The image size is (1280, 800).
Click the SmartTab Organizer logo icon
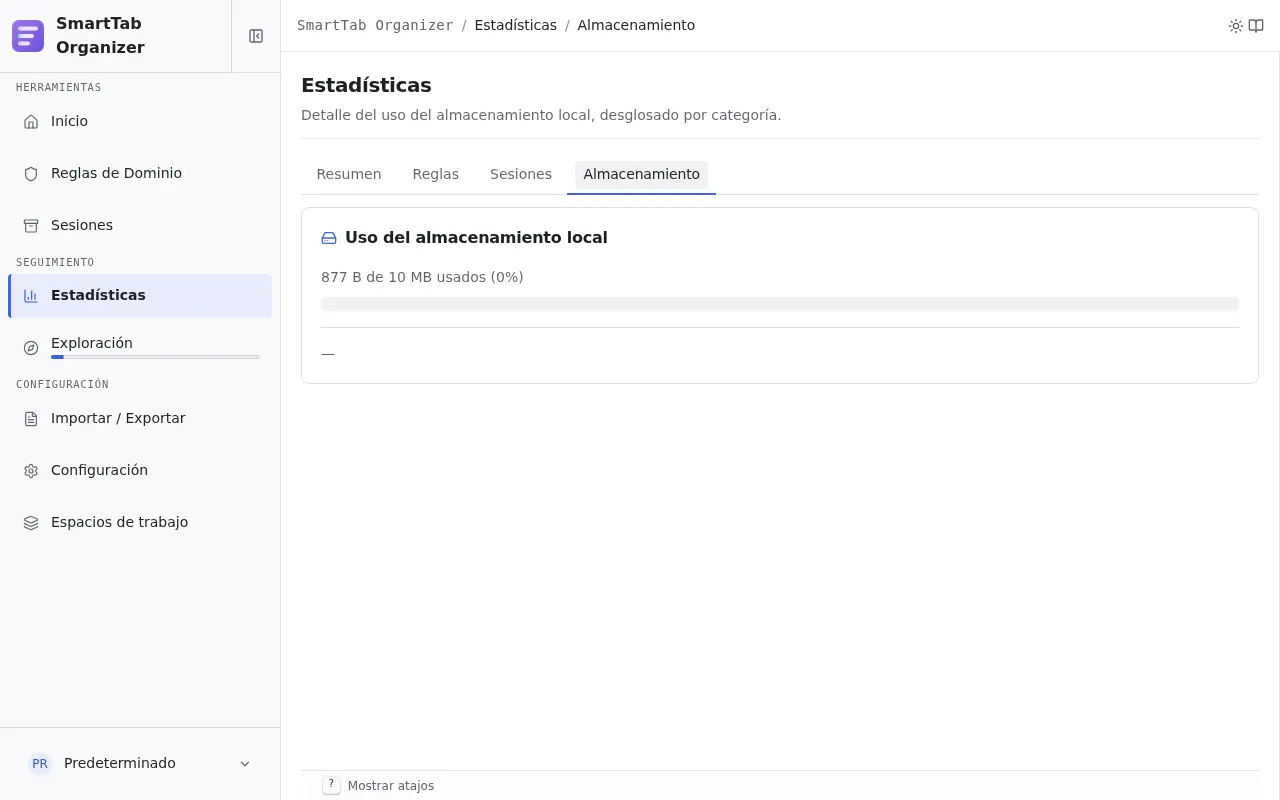point(28,36)
